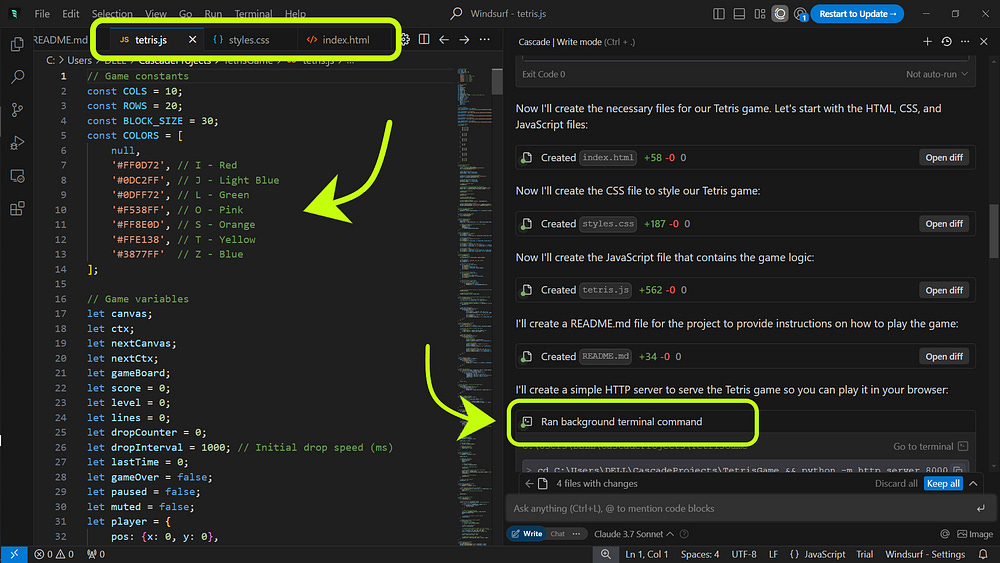Open the Terminal menu
Screen dimensions: 1000x563
pos(253,13)
